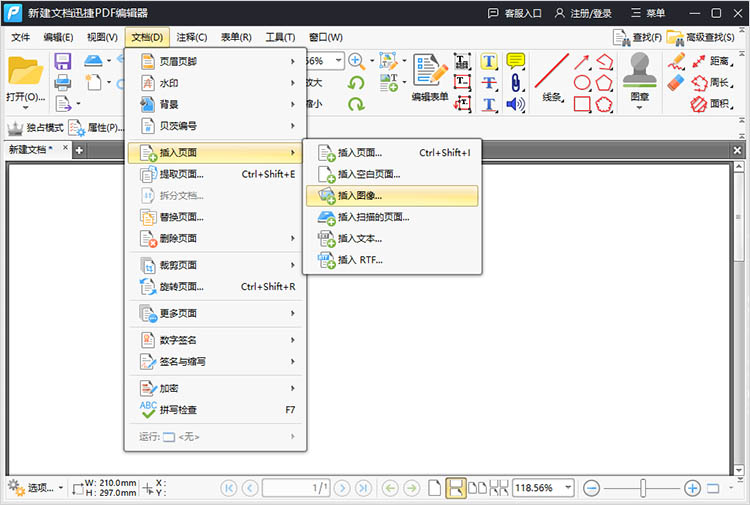Enable Exclusive mode crown button

pyautogui.click(x=35, y=127)
